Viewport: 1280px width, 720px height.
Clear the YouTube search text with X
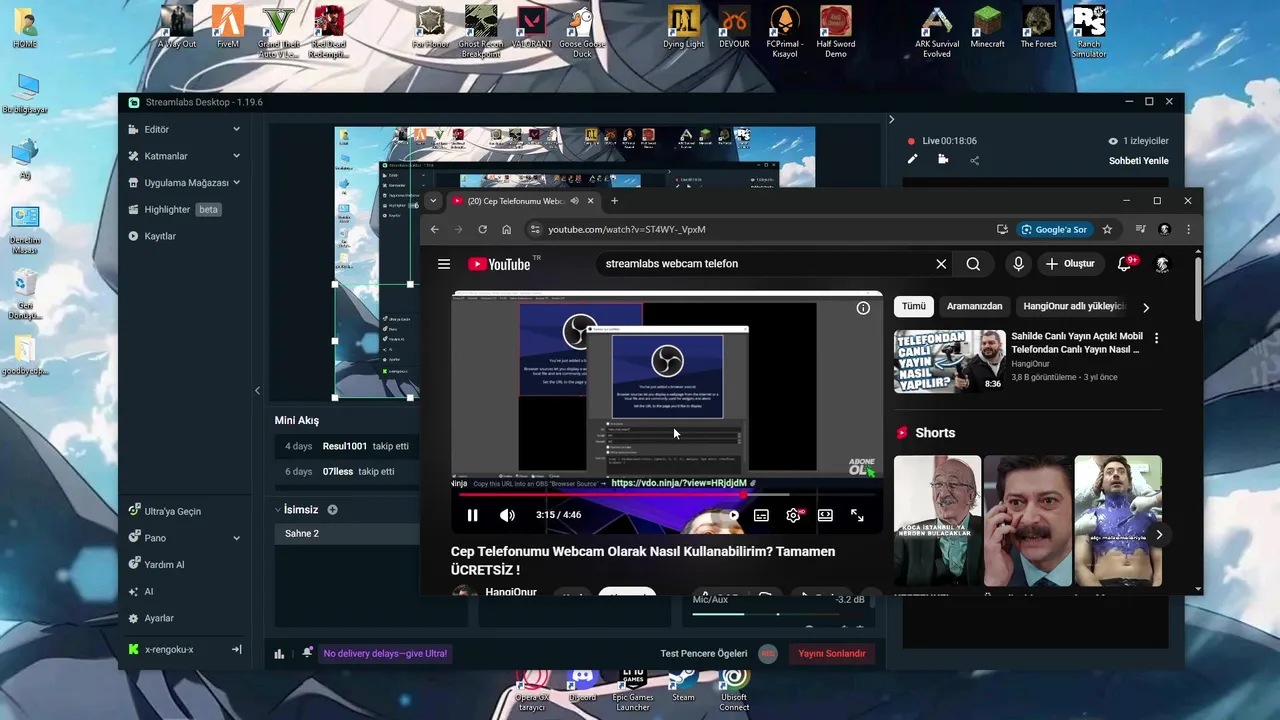pyautogui.click(x=941, y=264)
